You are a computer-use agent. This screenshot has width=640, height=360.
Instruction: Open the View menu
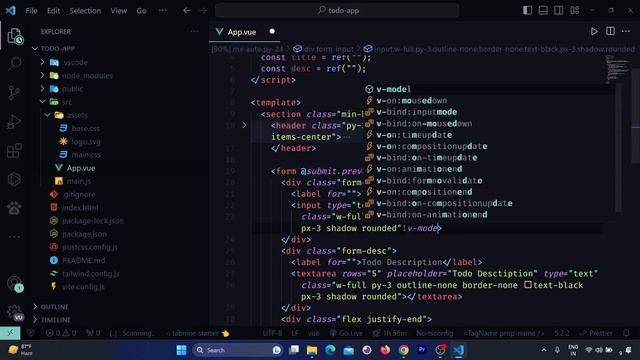118,11
